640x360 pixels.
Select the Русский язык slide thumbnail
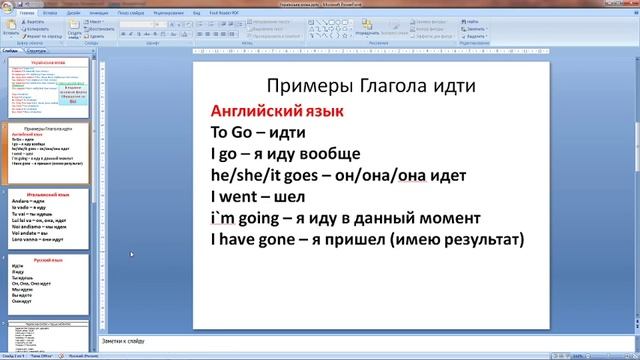click(48, 284)
